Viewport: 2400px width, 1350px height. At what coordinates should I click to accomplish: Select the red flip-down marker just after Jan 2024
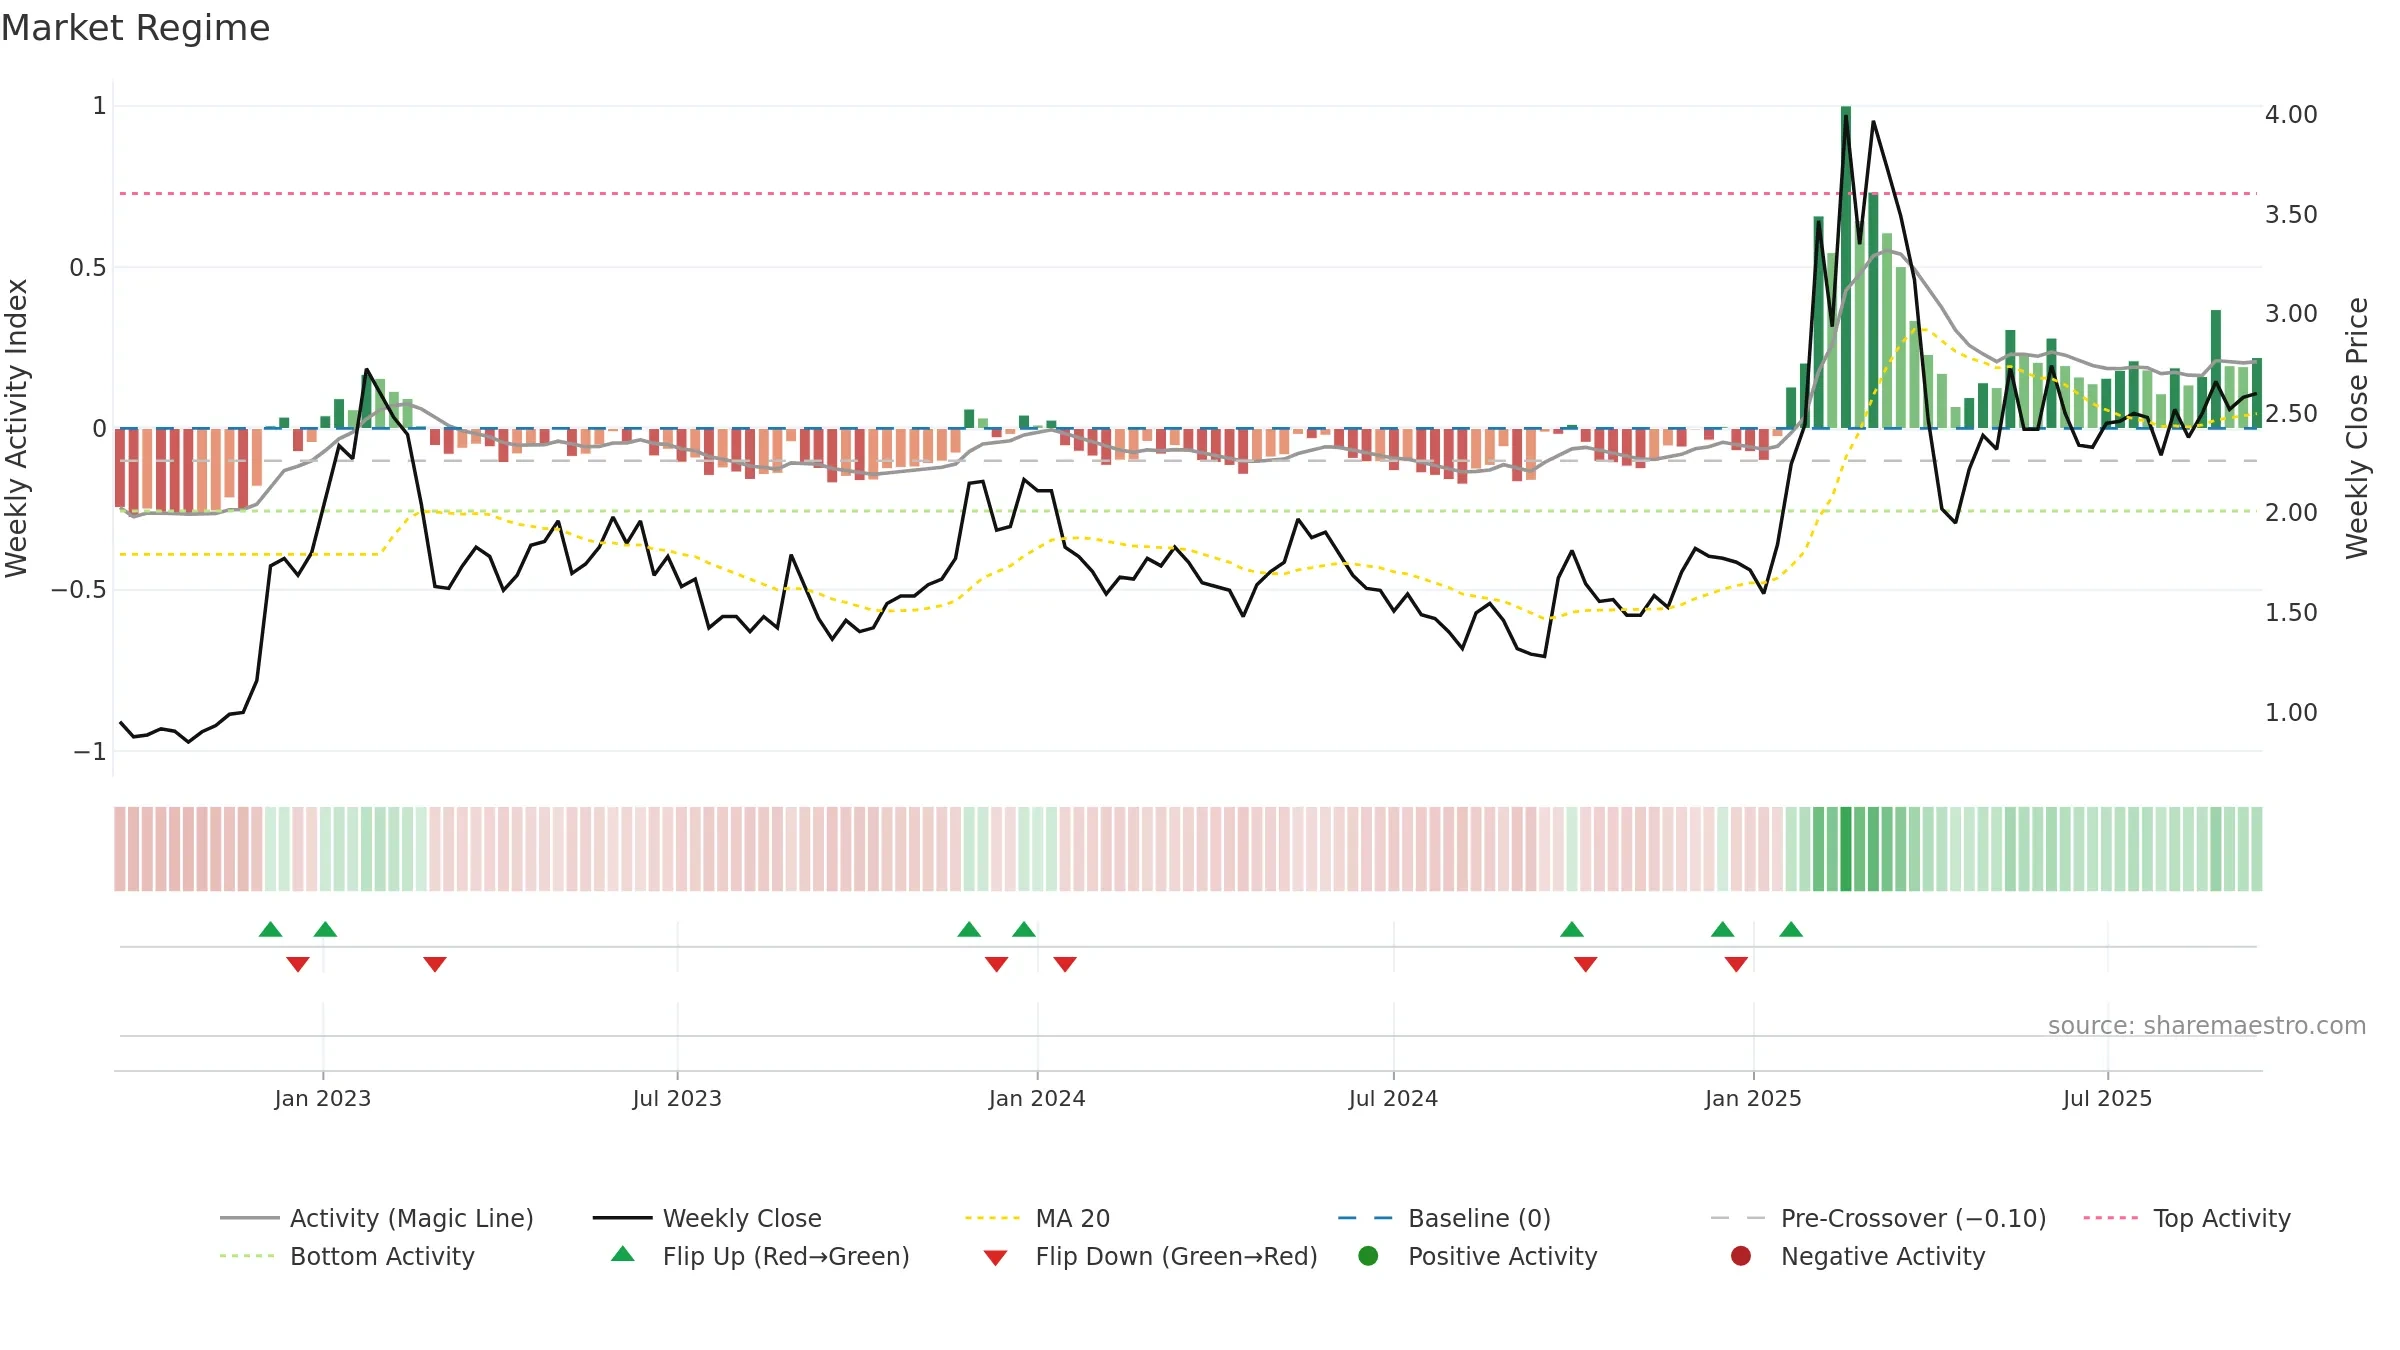coord(1065,964)
